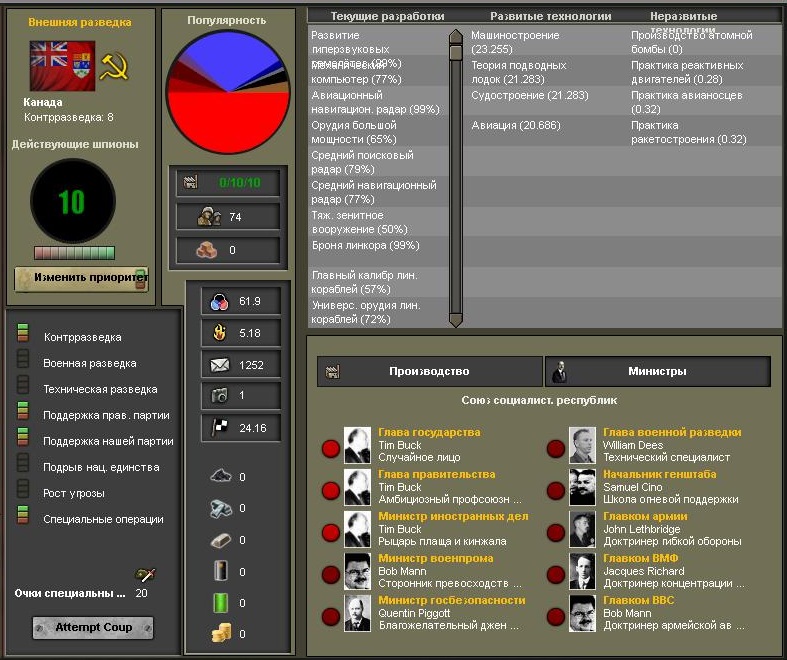Click red status dot for Глава государства
This screenshot has height=660, width=787.
click(x=331, y=449)
